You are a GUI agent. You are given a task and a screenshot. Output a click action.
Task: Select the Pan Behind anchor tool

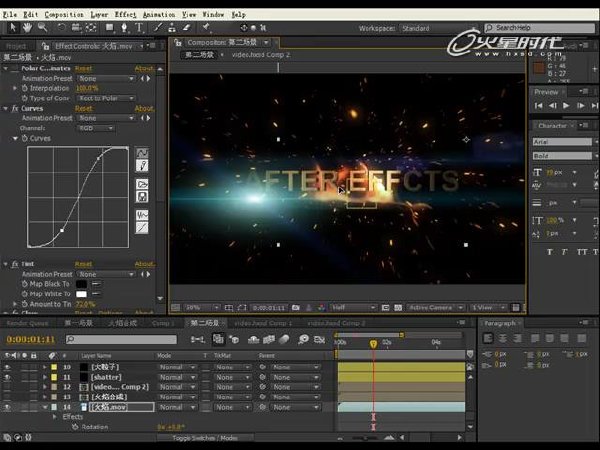[x=91, y=28]
